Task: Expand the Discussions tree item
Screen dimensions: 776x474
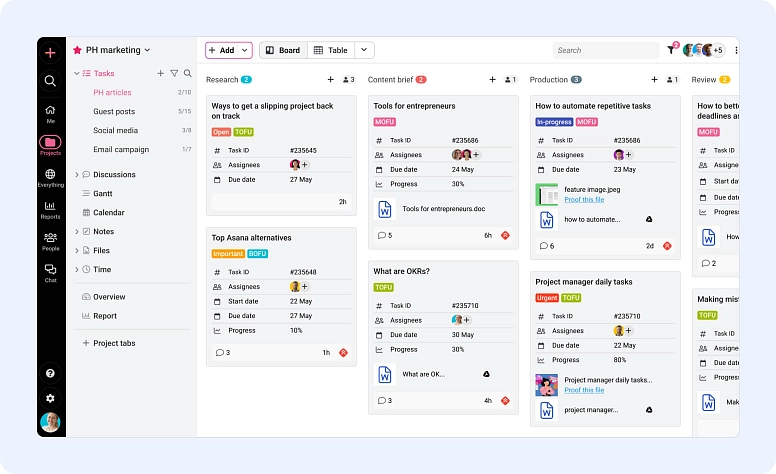Action: (77, 175)
